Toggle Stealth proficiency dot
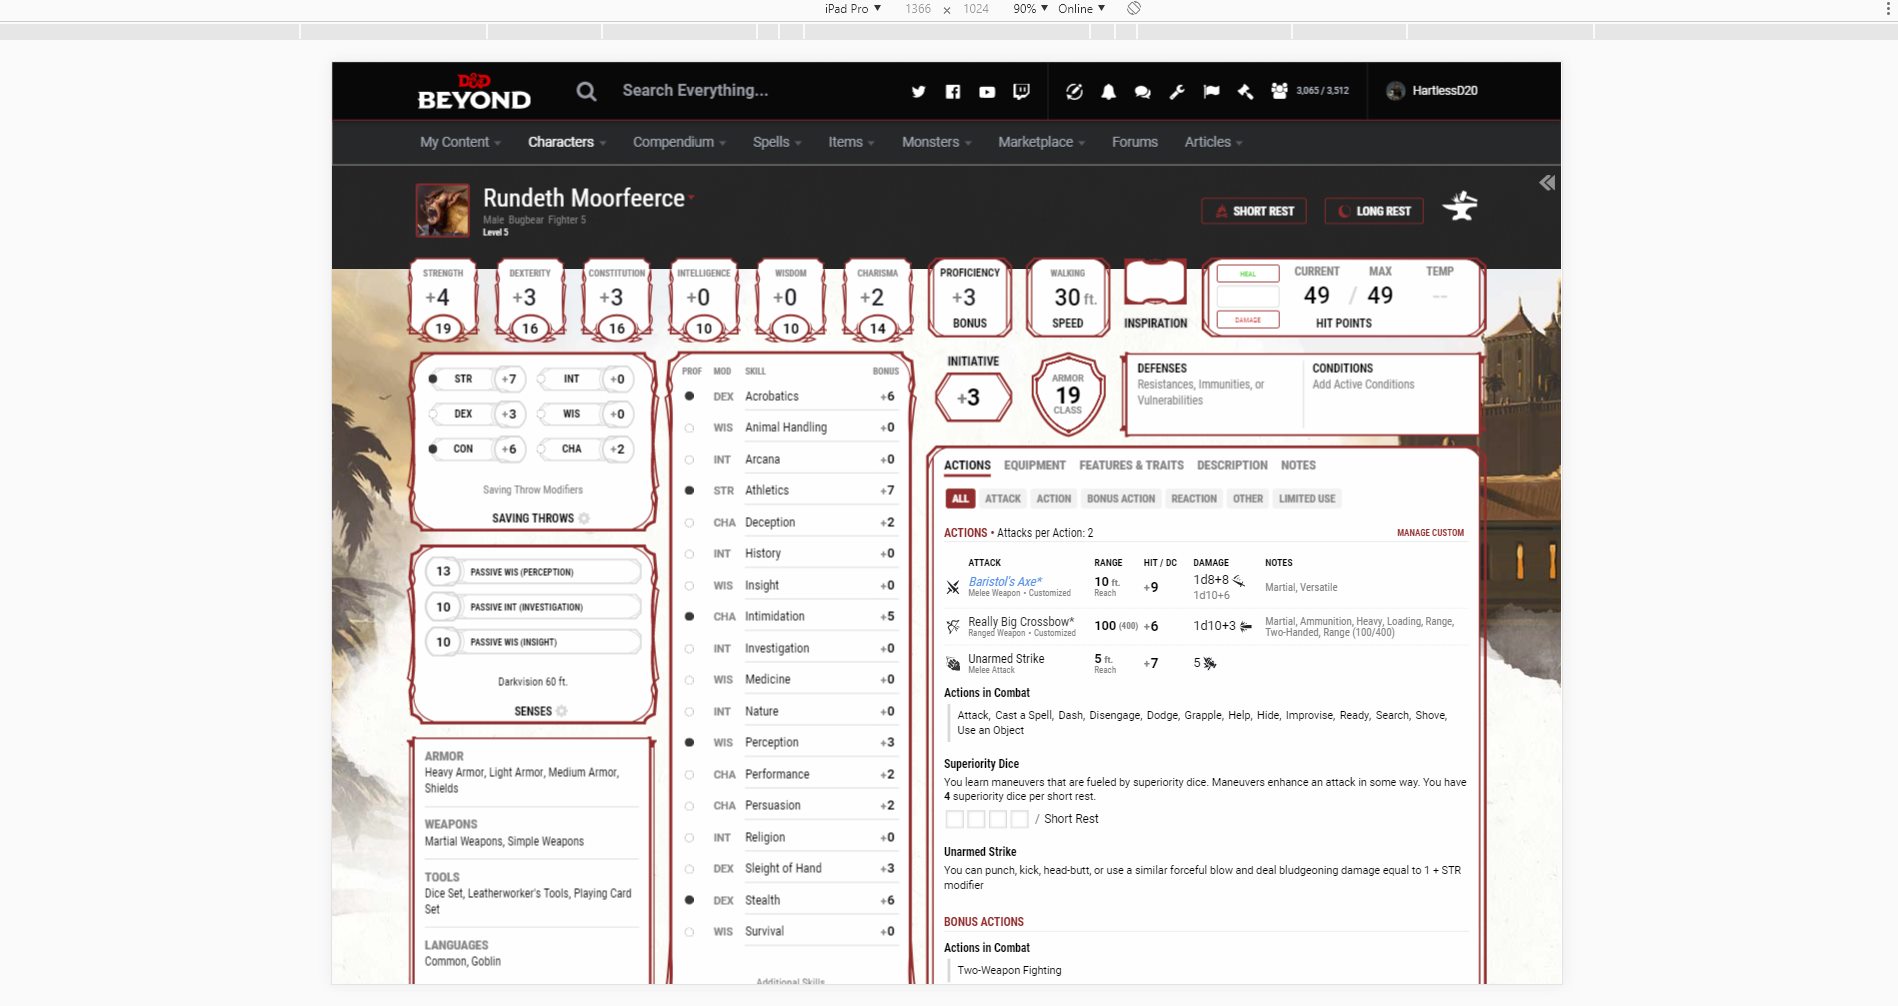Image resolution: width=1898 pixels, height=1006 pixels. tap(689, 900)
